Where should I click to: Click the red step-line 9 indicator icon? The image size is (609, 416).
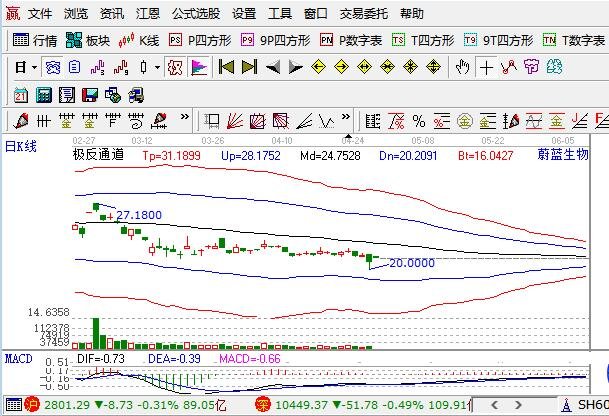(121, 68)
